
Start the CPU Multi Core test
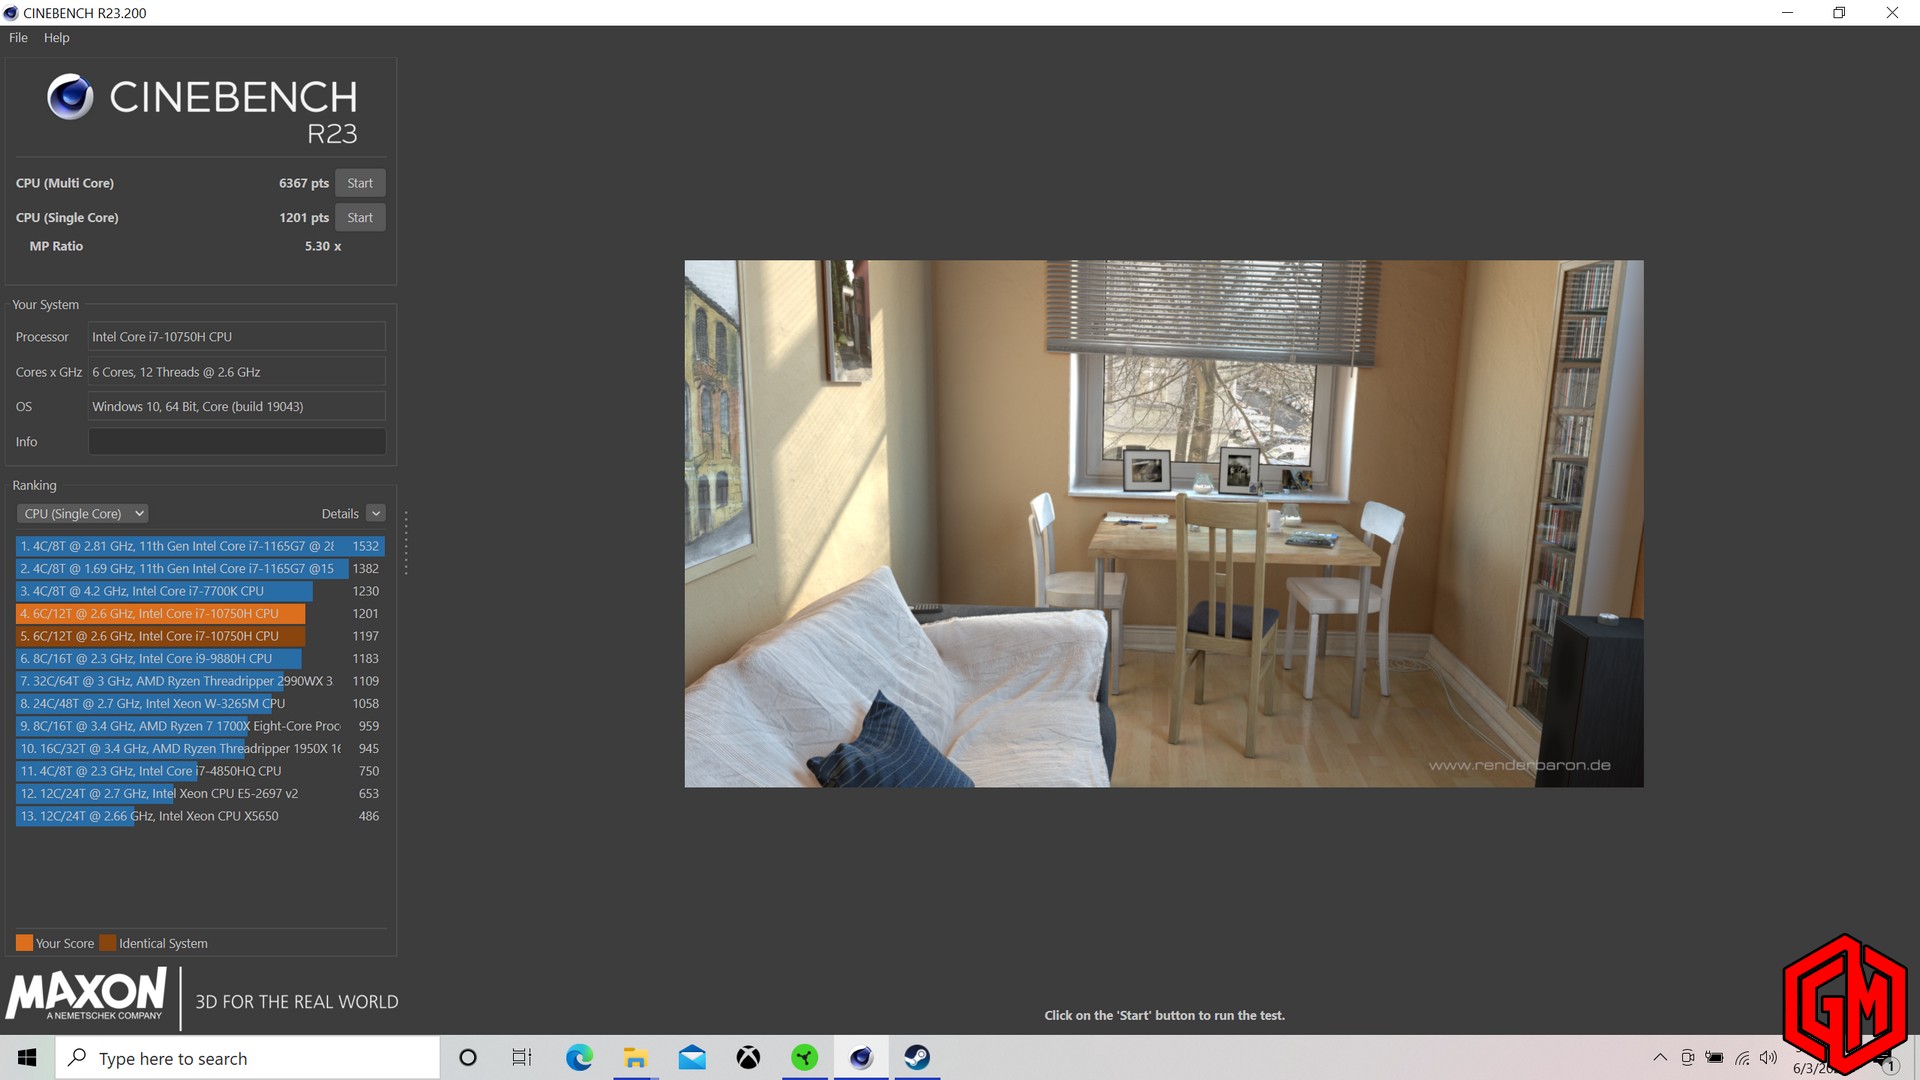(x=360, y=183)
